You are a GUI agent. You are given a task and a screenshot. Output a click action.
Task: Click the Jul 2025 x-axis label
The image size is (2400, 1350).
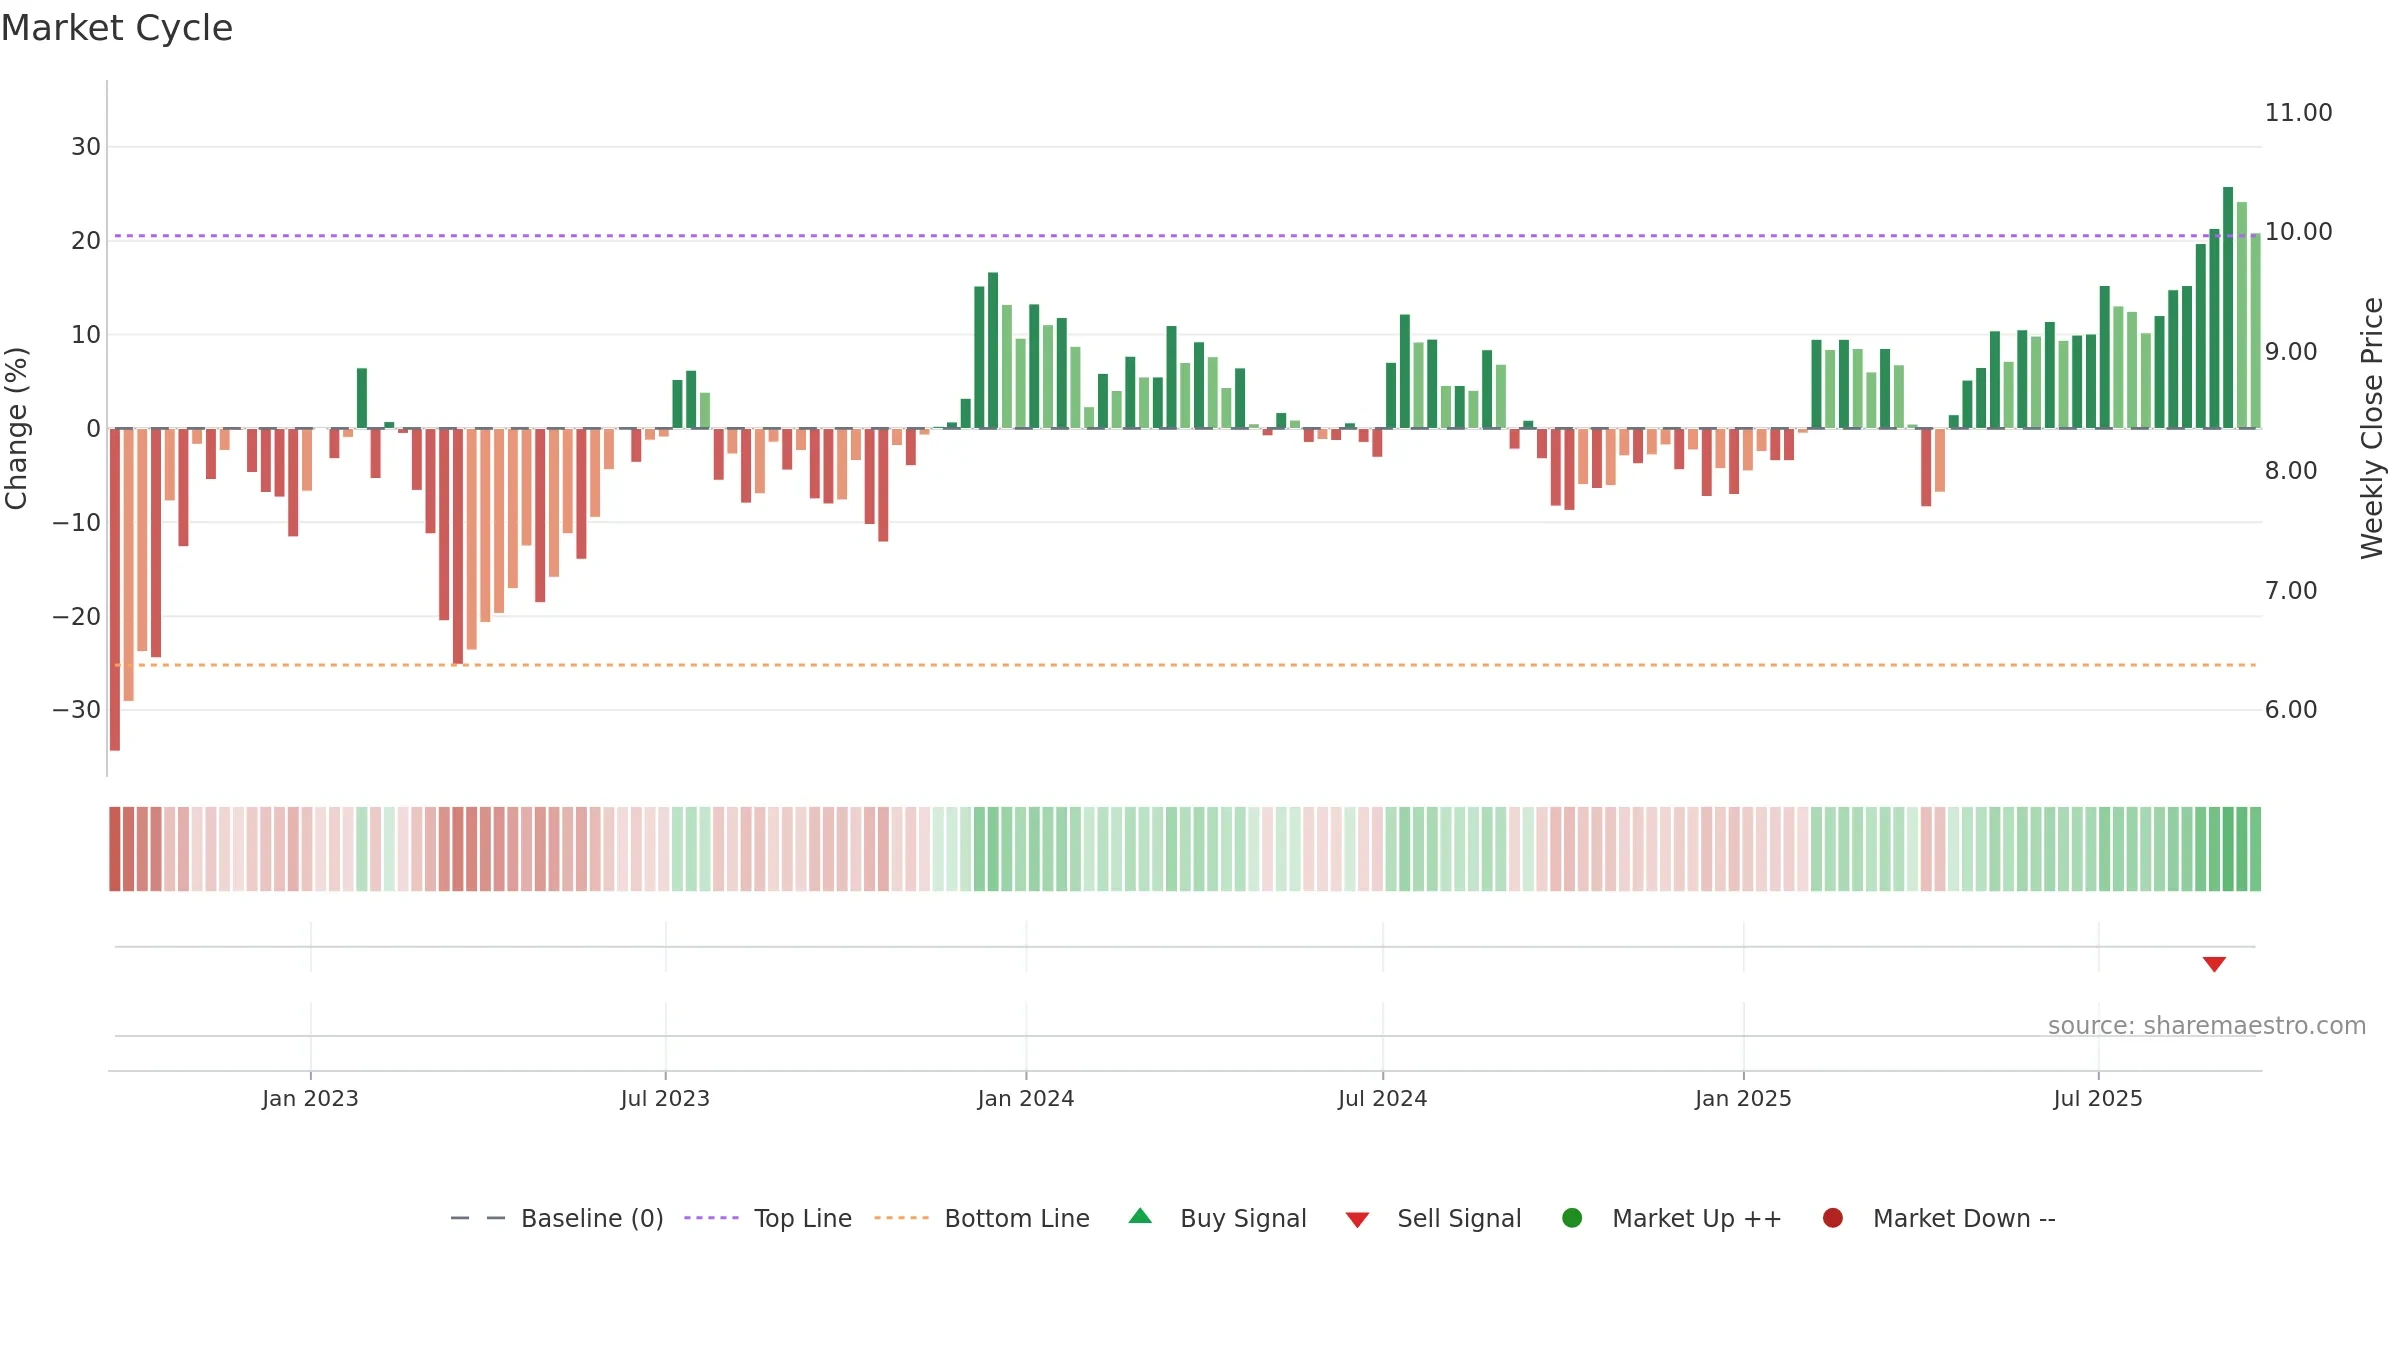2098,1098
